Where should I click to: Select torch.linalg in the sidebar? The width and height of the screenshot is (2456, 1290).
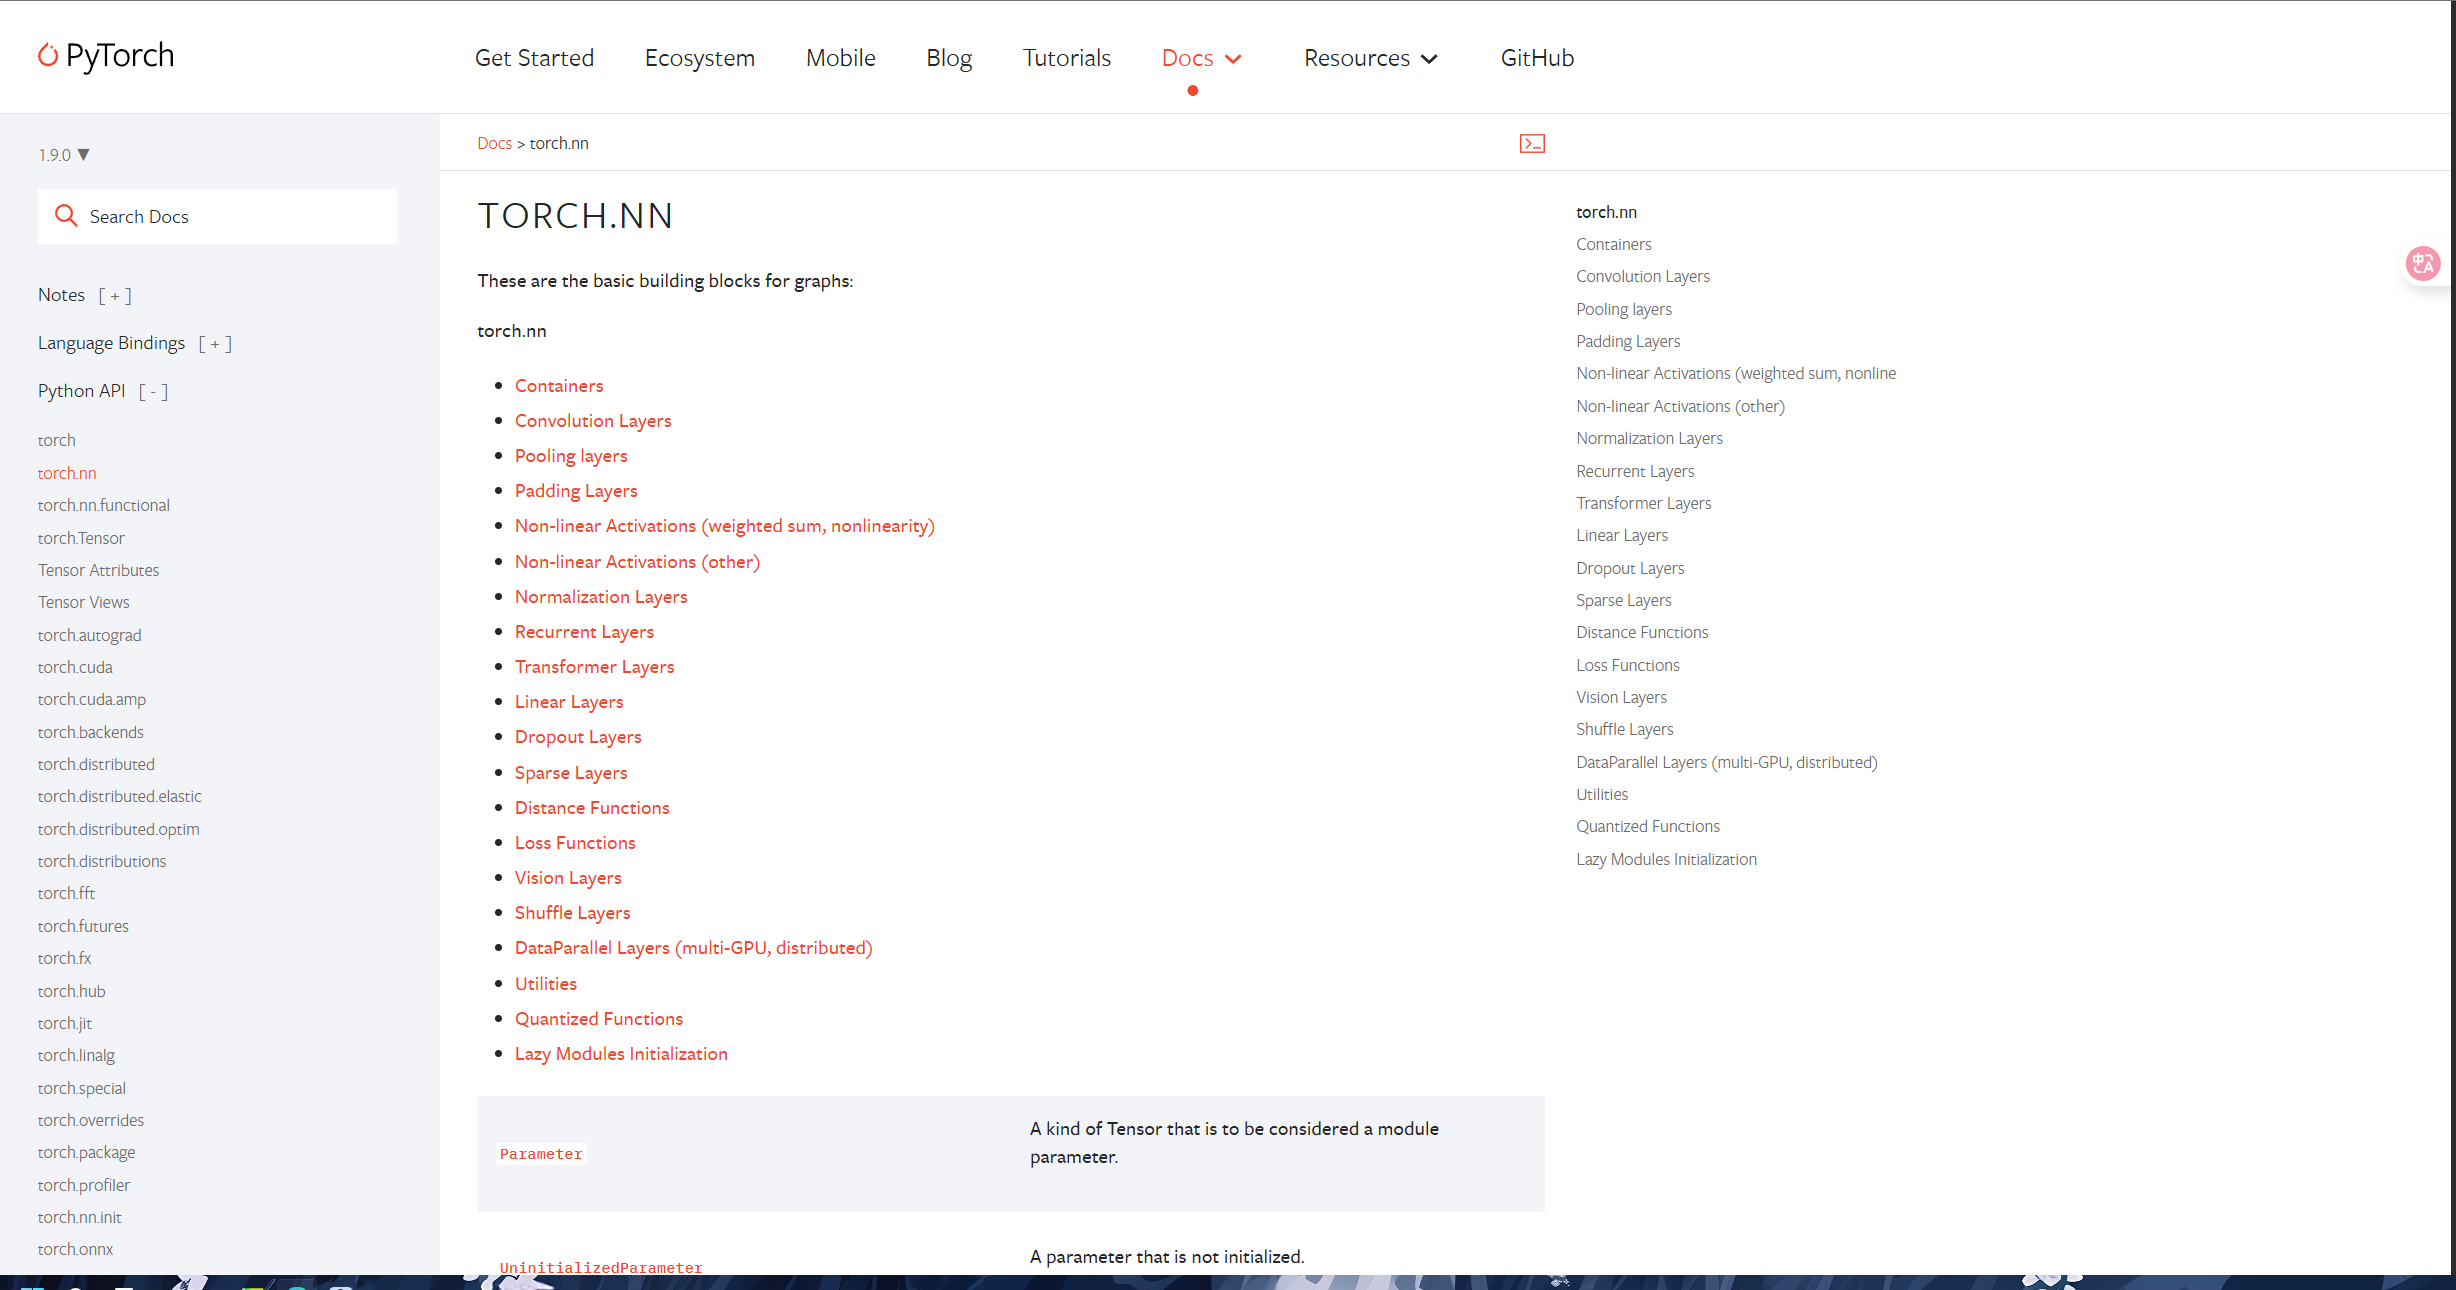click(x=76, y=1055)
